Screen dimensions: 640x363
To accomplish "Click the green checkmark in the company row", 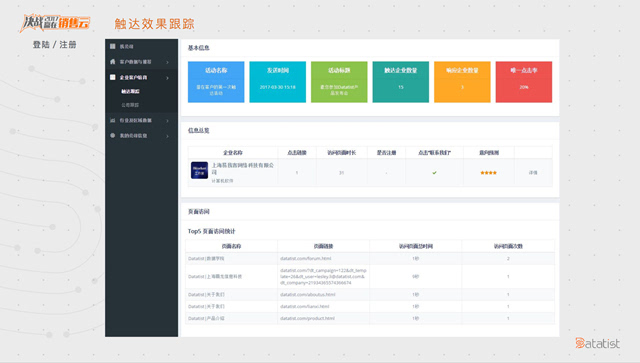I will click(434, 173).
